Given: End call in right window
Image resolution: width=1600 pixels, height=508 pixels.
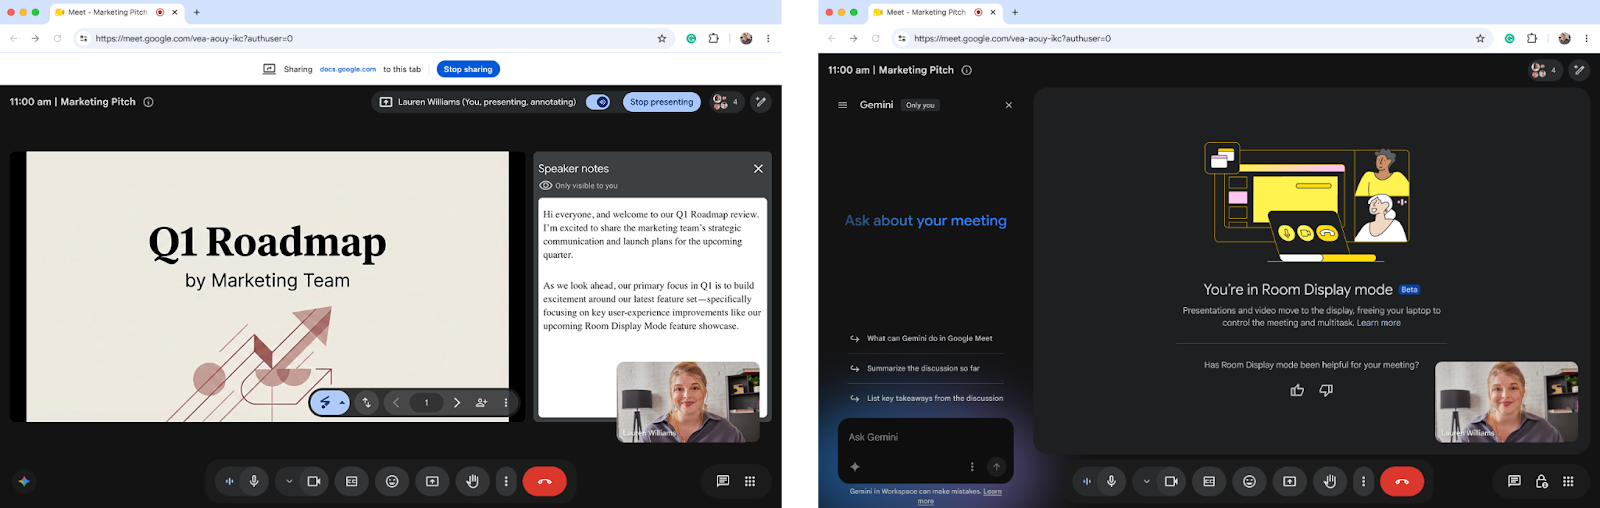Looking at the screenshot, I should click(x=1402, y=481).
